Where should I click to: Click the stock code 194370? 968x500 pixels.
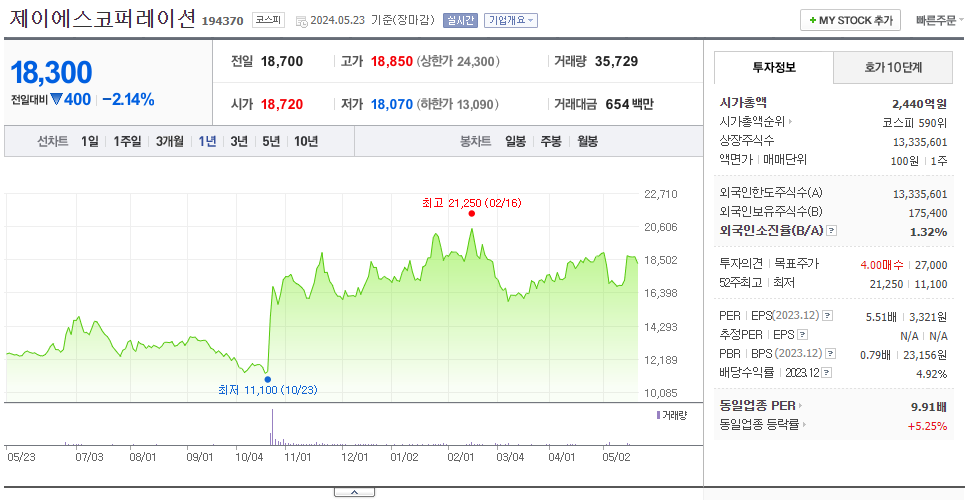coord(223,22)
